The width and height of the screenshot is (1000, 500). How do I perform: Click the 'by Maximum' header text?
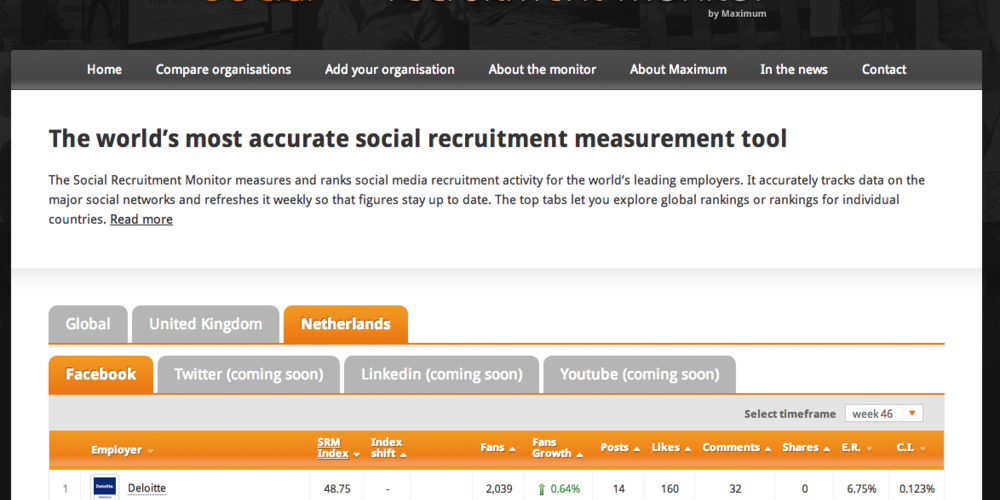click(737, 13)
